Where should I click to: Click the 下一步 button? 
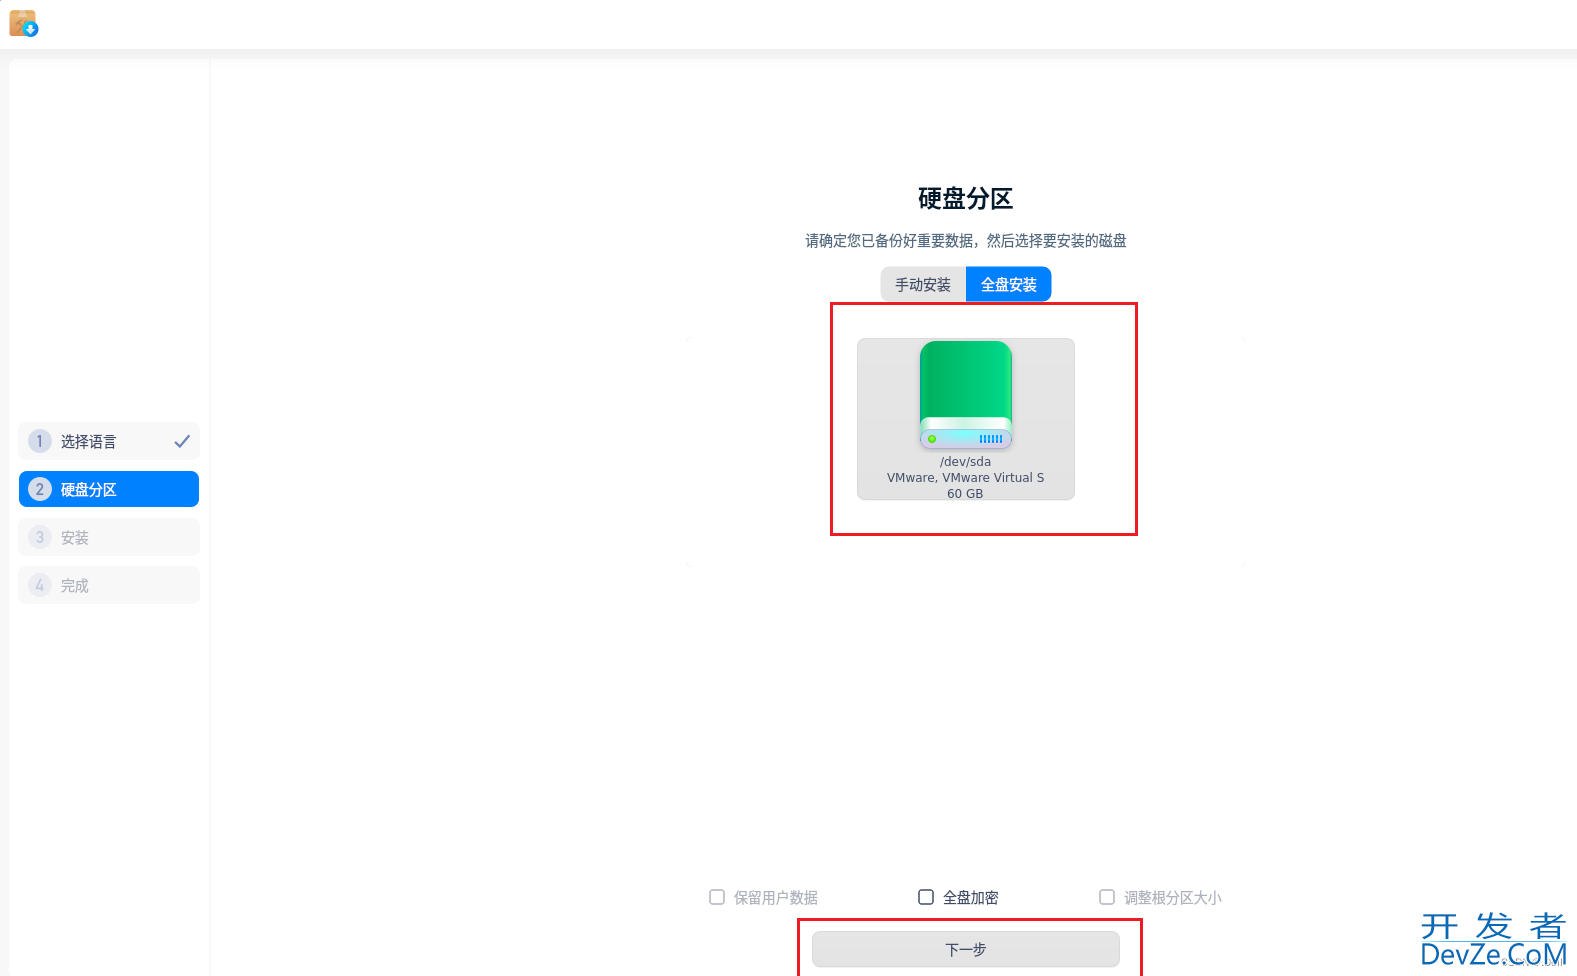click(965, 949)
